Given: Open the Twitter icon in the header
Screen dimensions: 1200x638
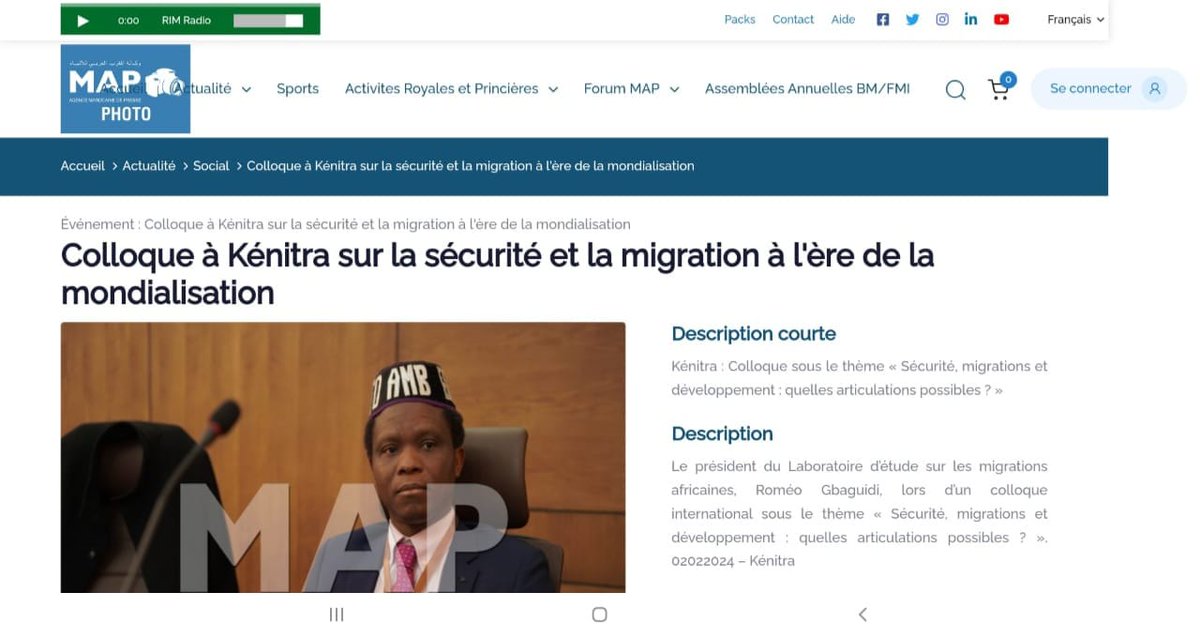Looking at the screenshot, I should pyautogui.click(x=912, y=18).
